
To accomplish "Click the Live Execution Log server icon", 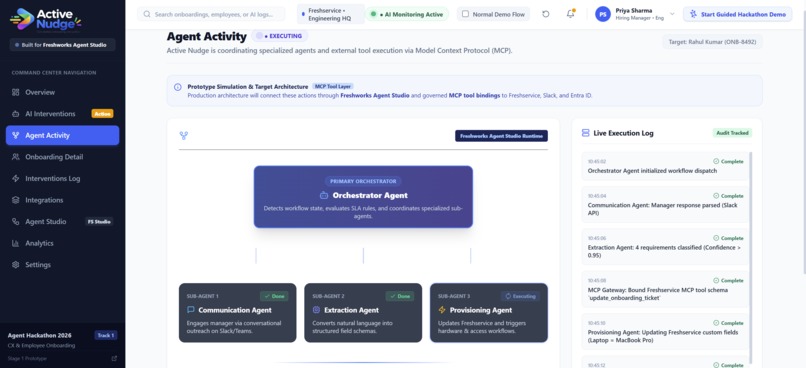I will pos(585,133).
